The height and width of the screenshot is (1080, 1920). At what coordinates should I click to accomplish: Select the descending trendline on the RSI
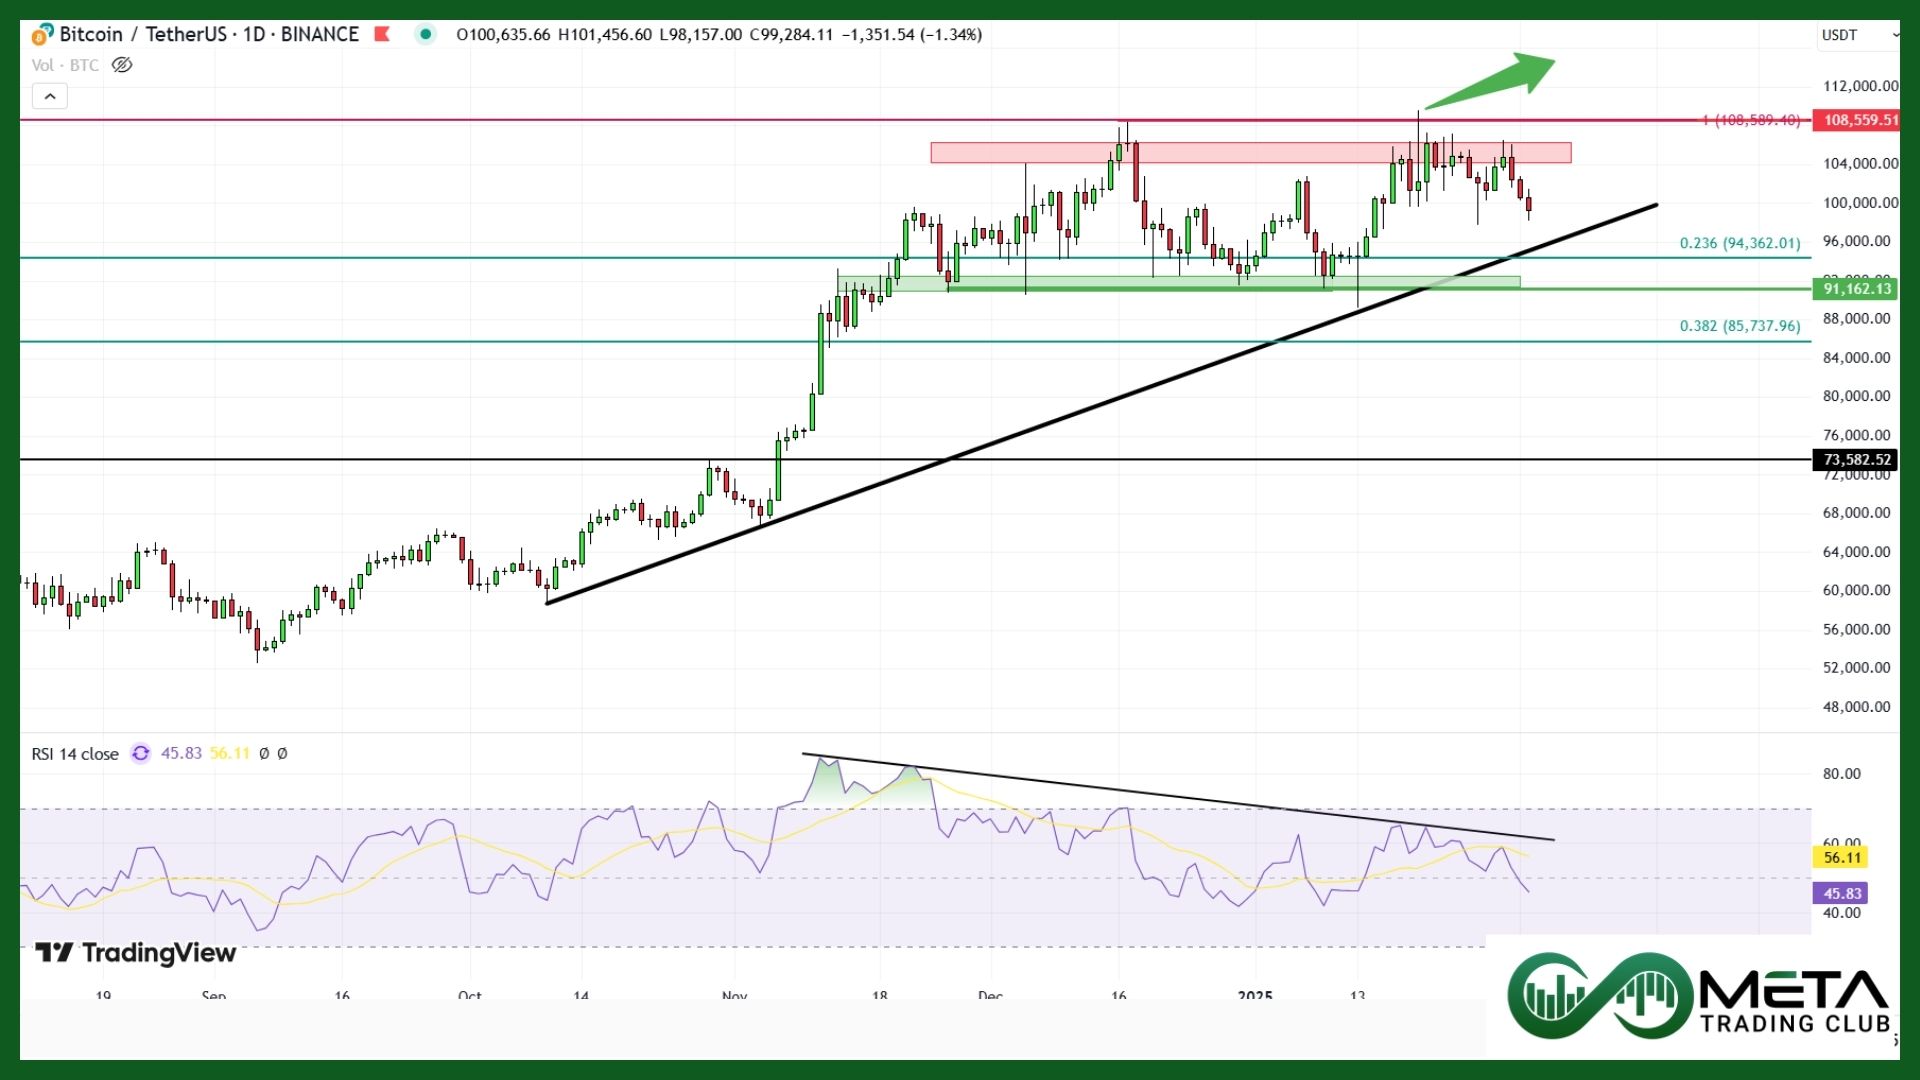[x=1178, y=797]
